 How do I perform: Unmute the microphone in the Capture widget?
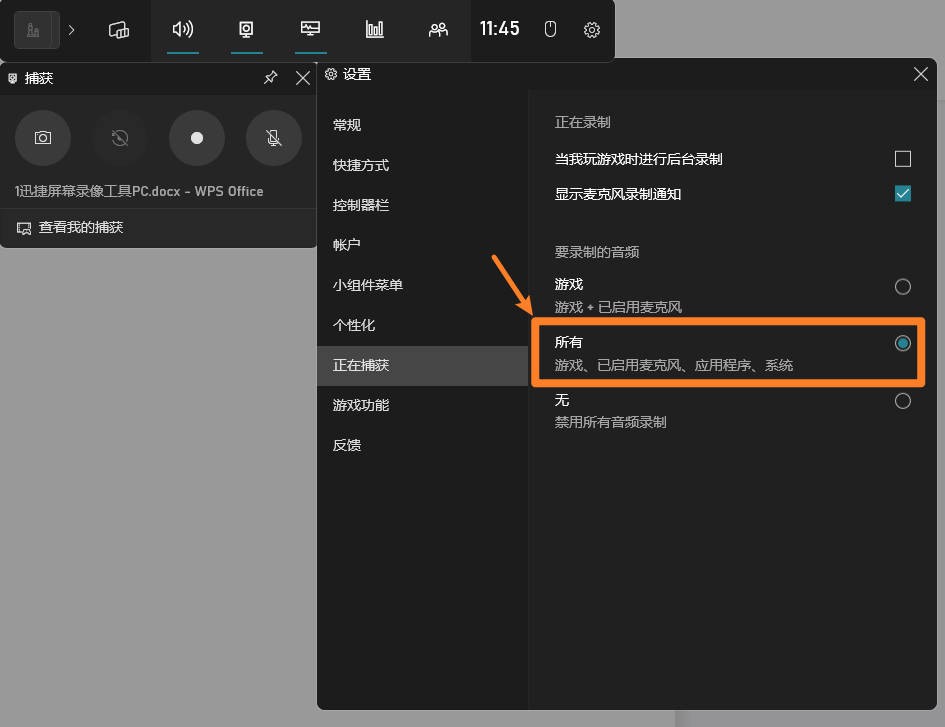pos(273,138)
